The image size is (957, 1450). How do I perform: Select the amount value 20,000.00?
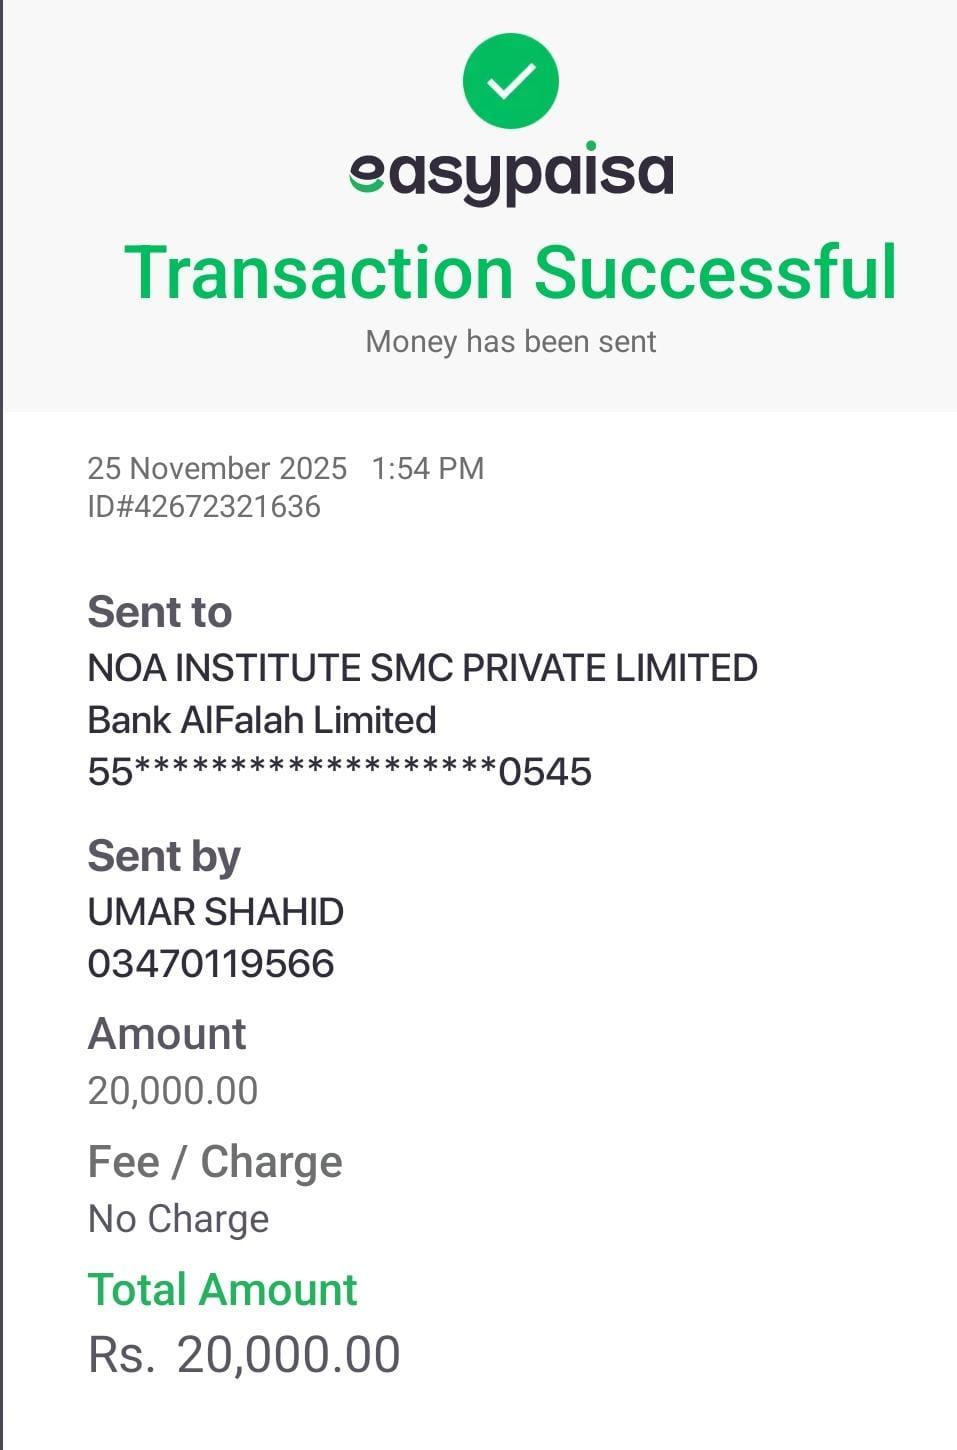point(173,1091)
